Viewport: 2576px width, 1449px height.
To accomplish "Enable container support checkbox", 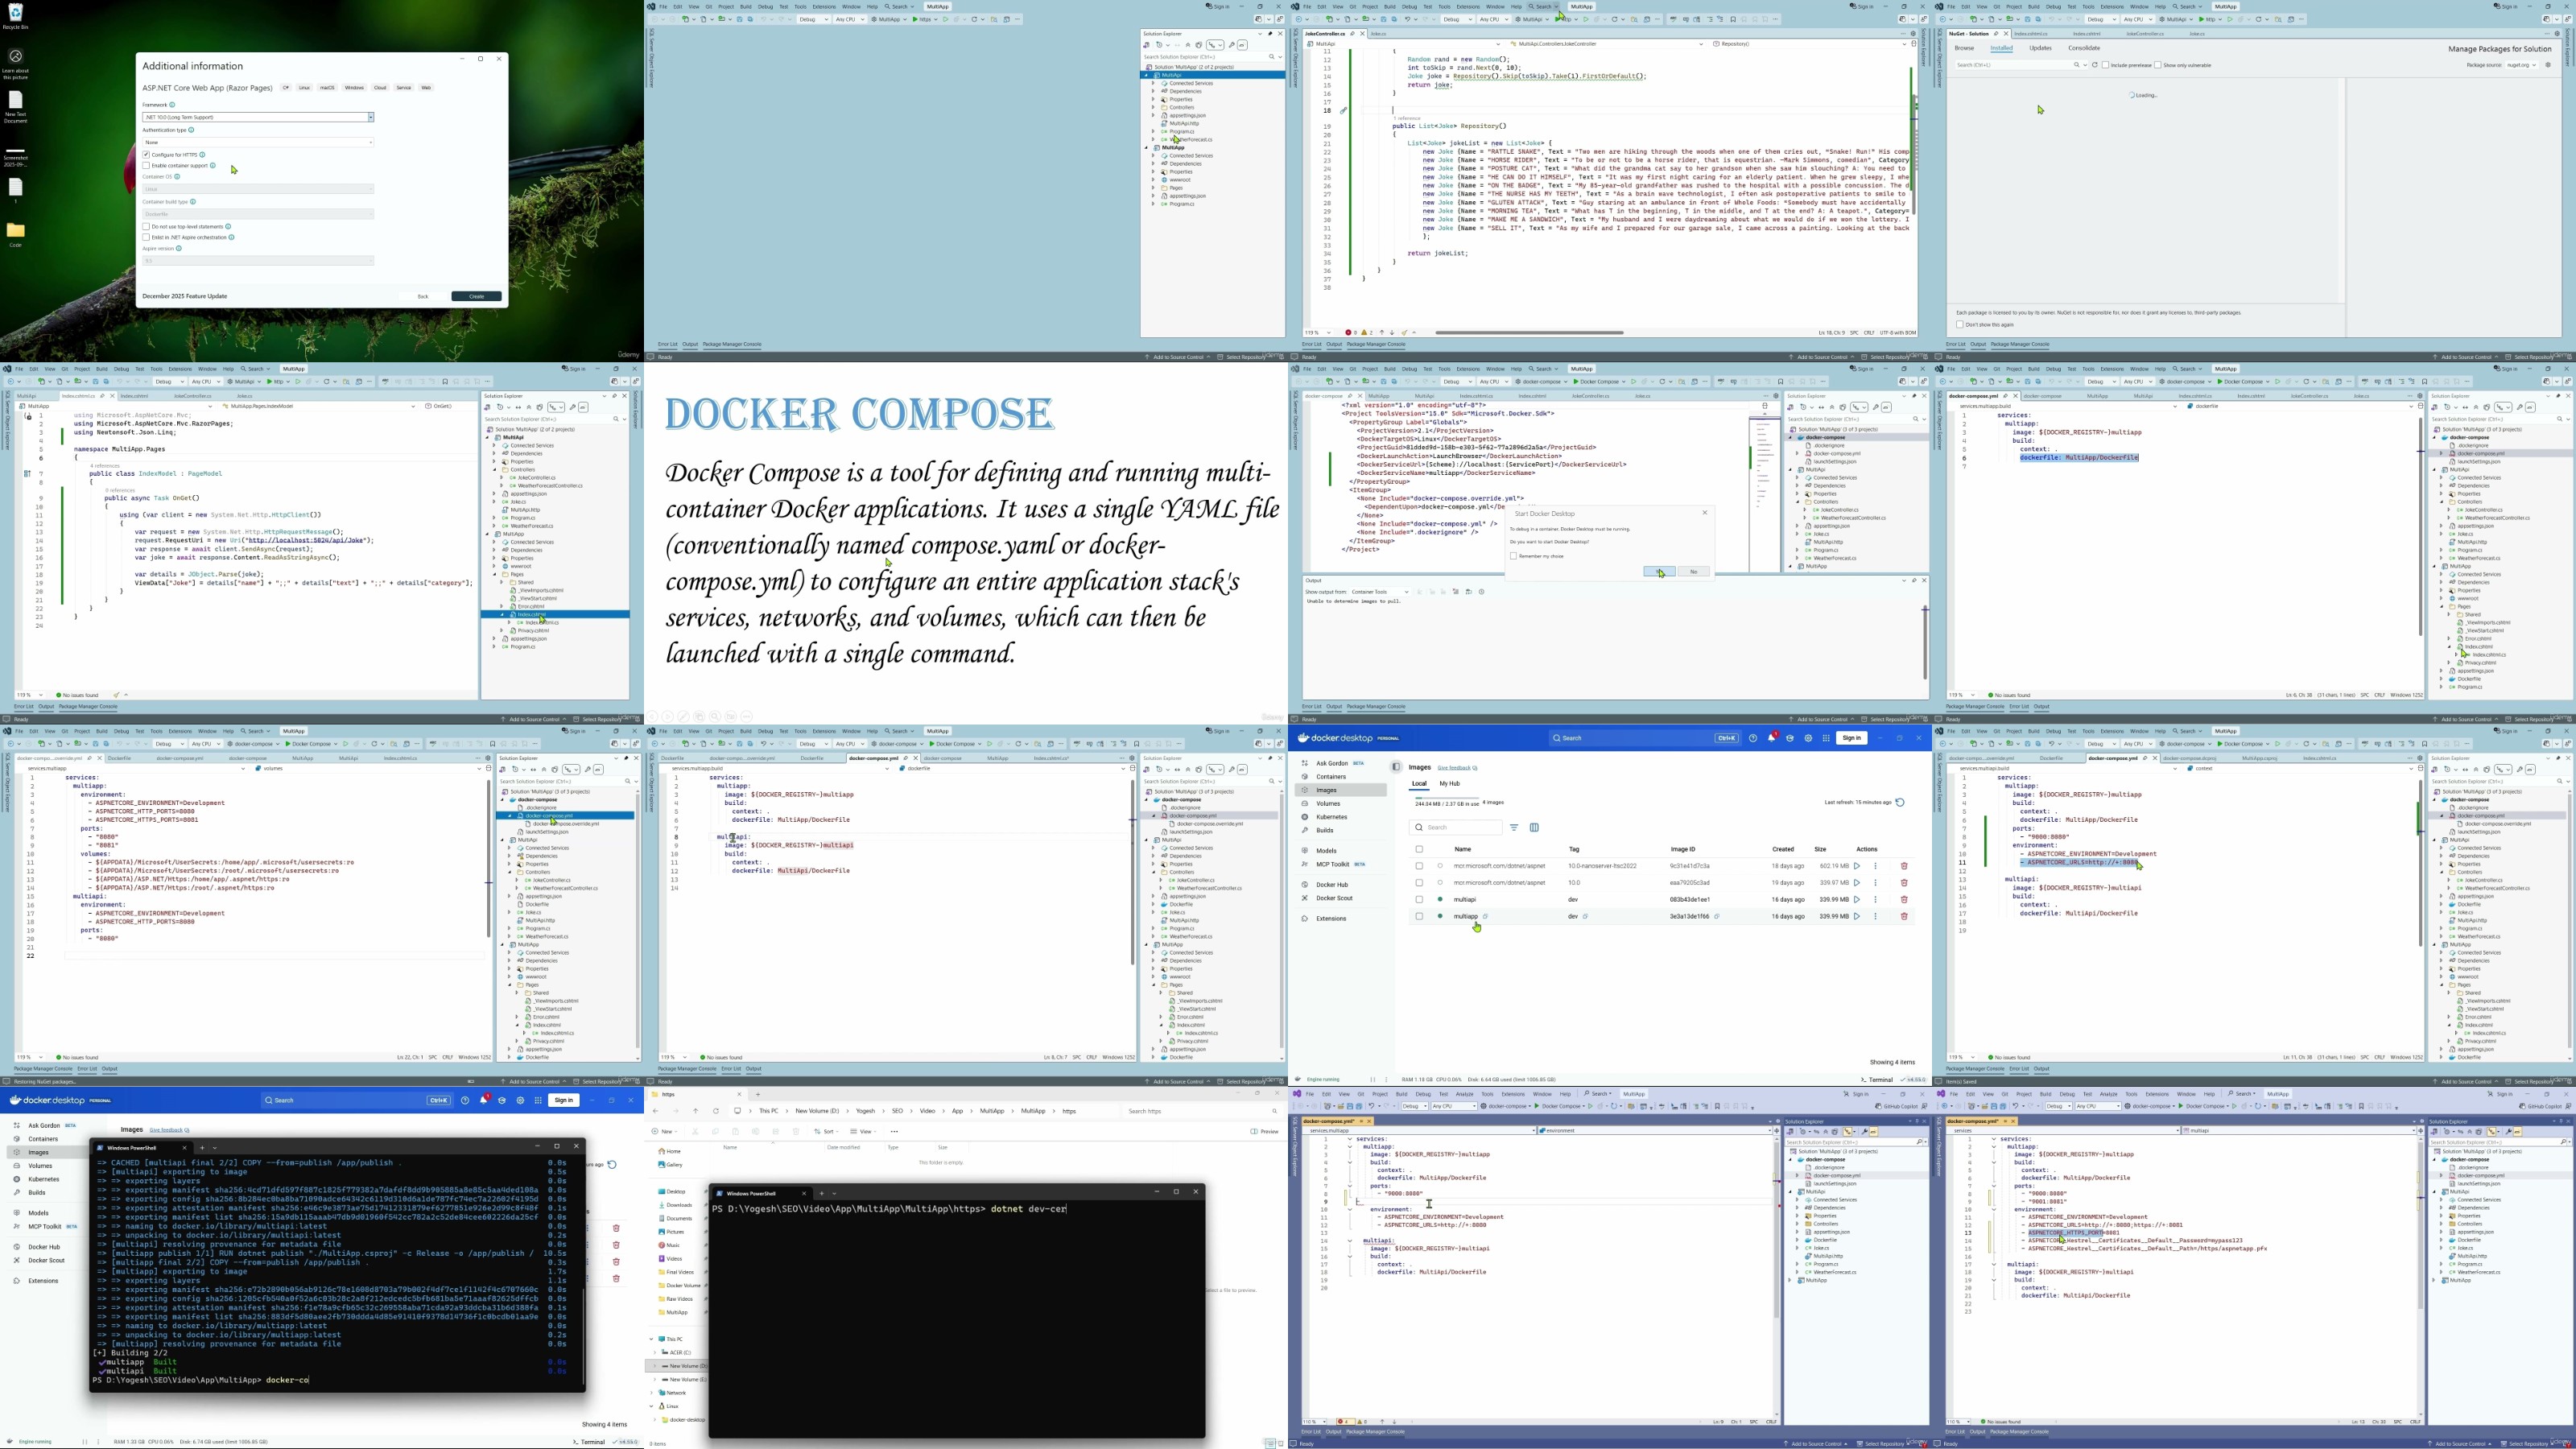I will (x=146, y=166).
